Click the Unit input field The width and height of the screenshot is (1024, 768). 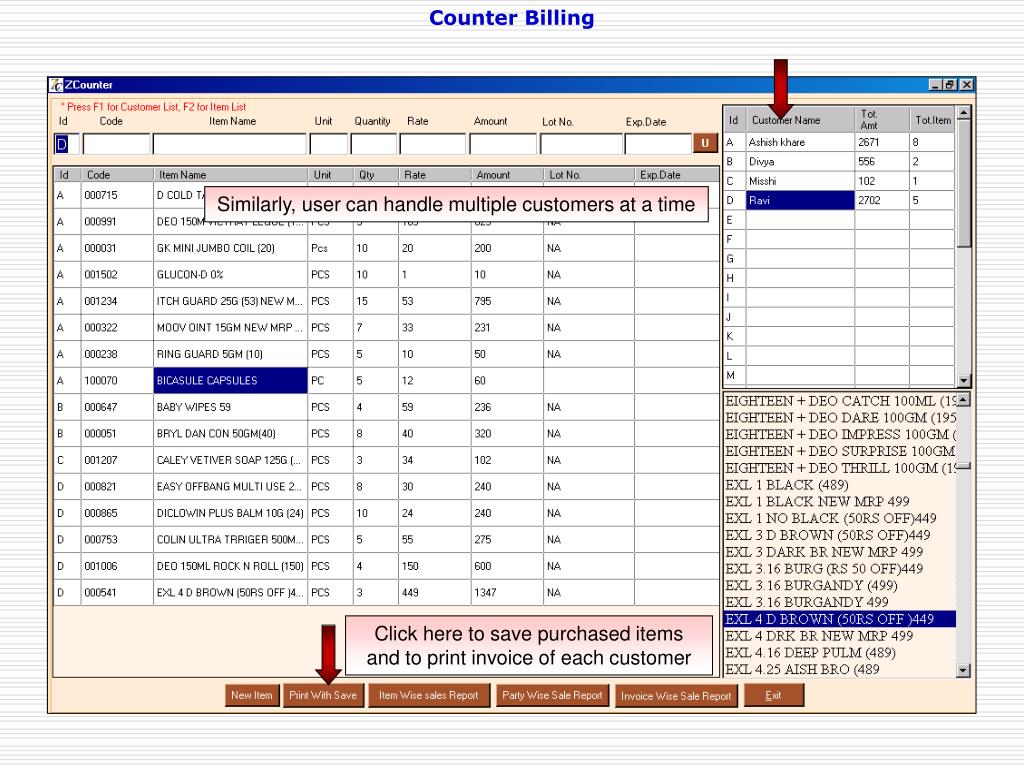pyautogui.click(x=328, y=144)
